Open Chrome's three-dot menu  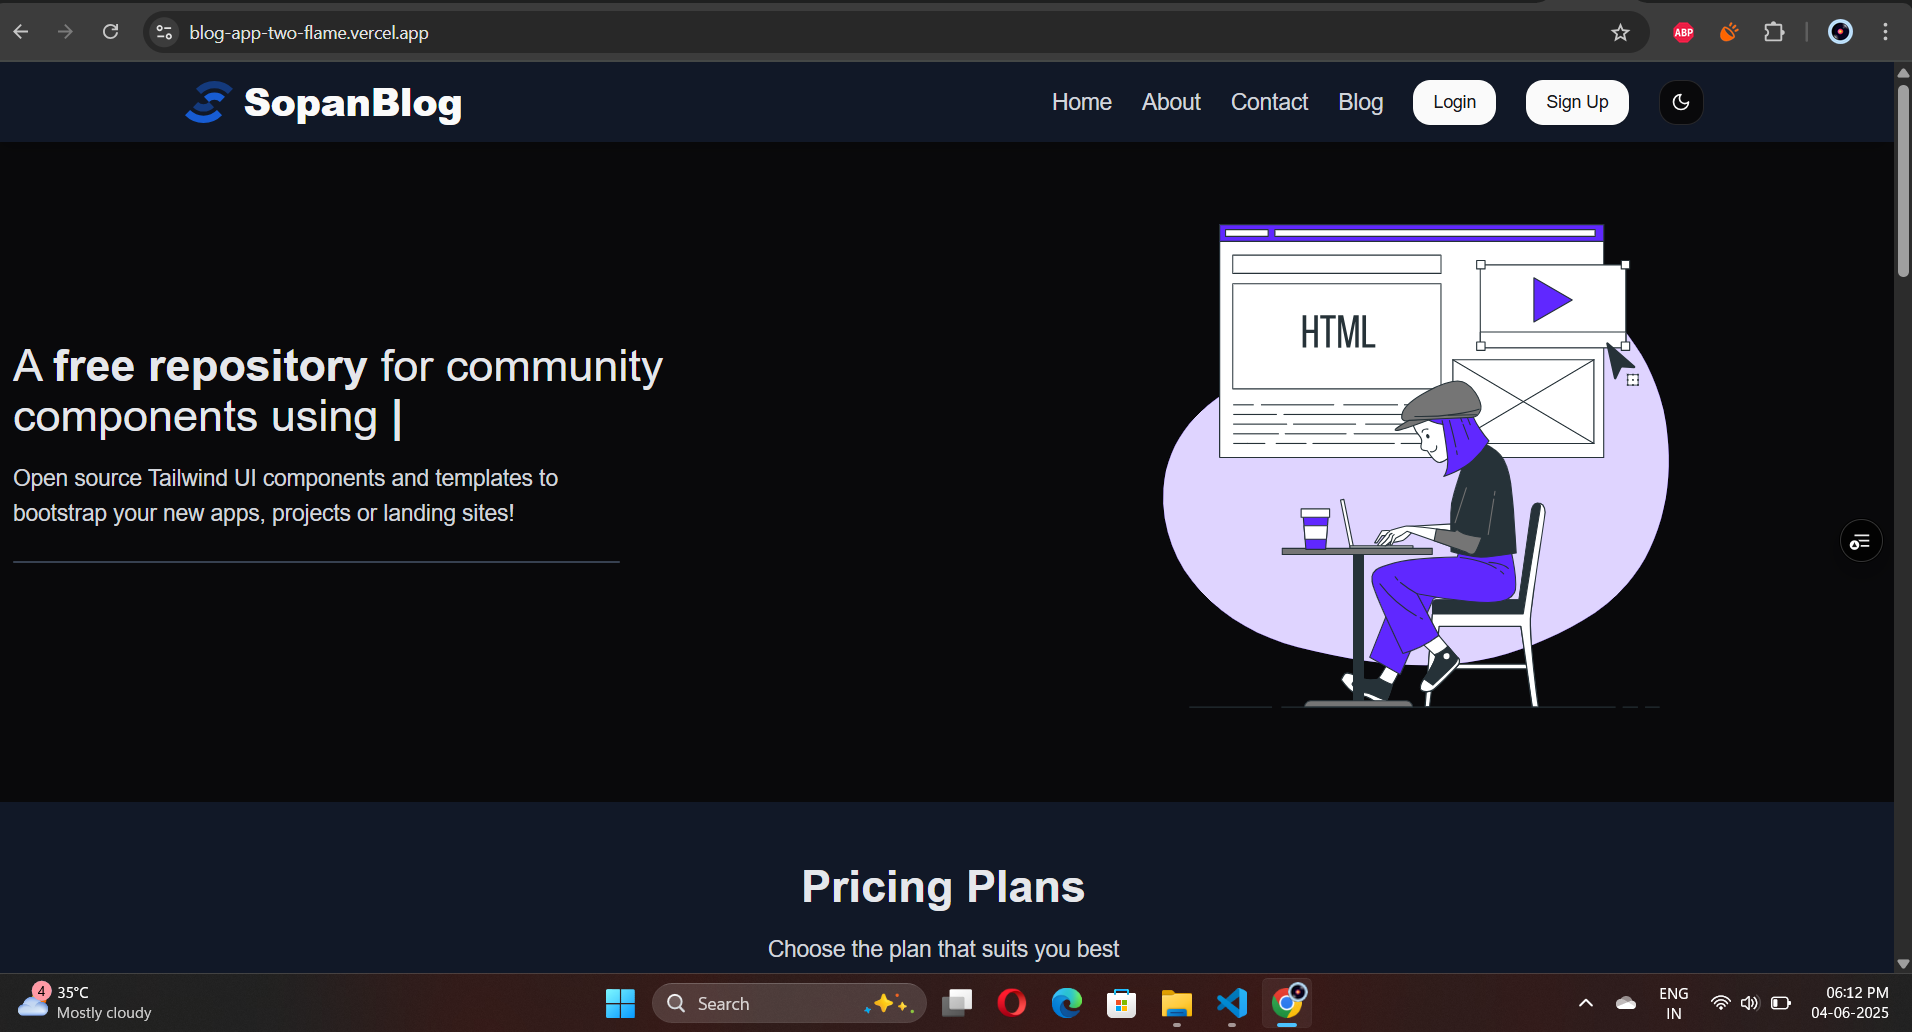1885,32
